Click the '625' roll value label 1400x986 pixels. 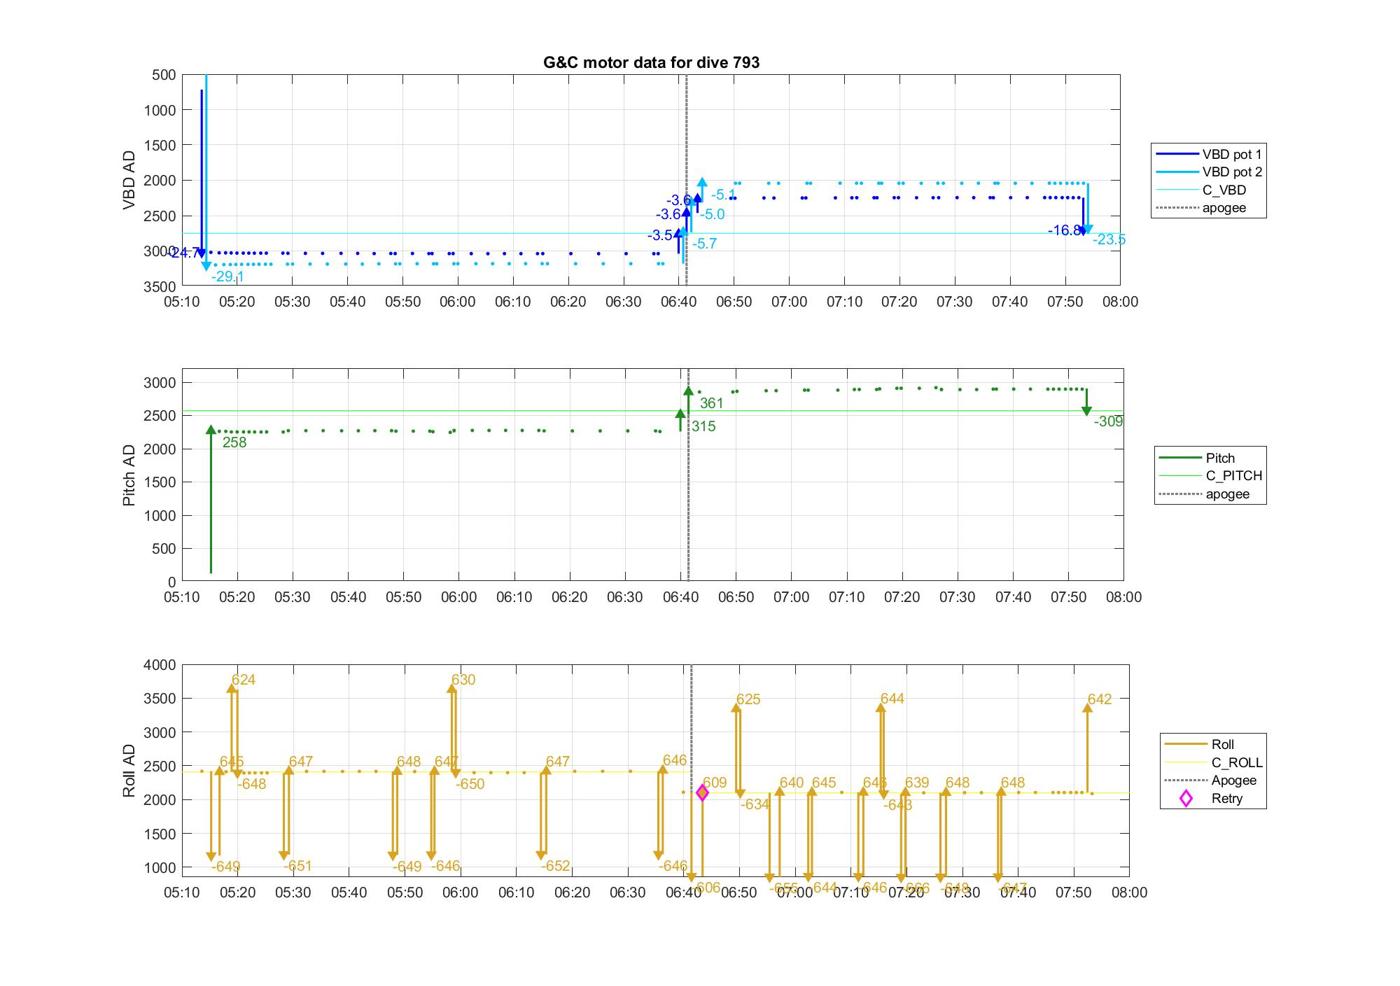[748, 700]
